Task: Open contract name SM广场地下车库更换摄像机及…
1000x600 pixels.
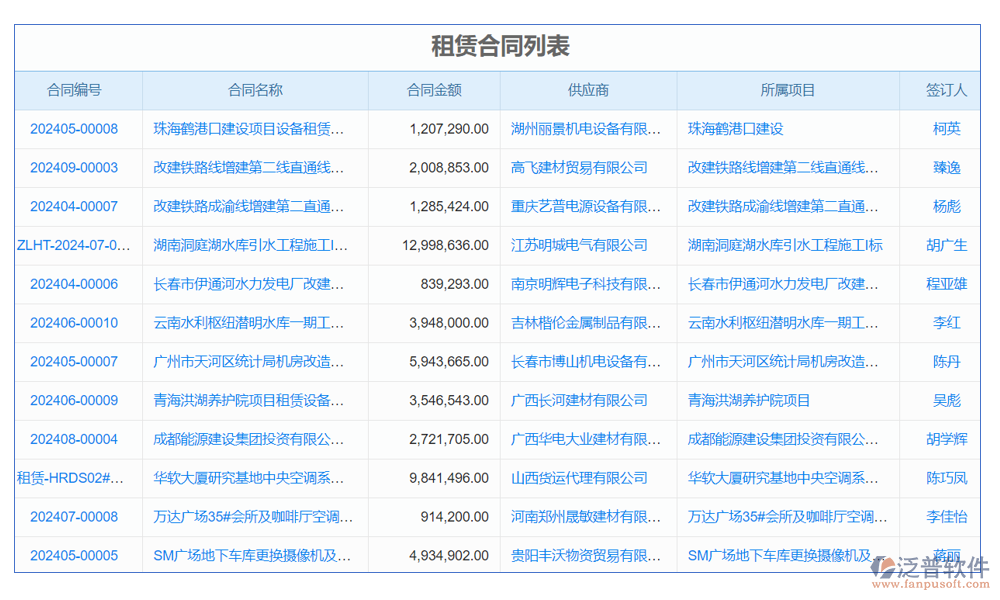Action: 252,556
